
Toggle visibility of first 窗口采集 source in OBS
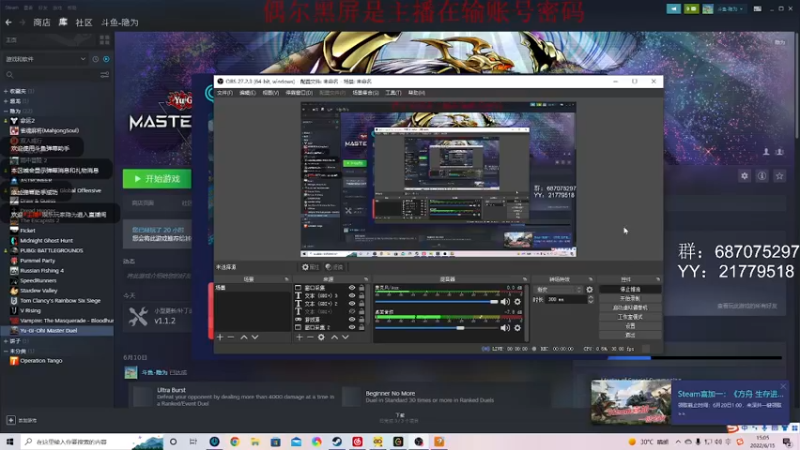(x=352, y=288)
